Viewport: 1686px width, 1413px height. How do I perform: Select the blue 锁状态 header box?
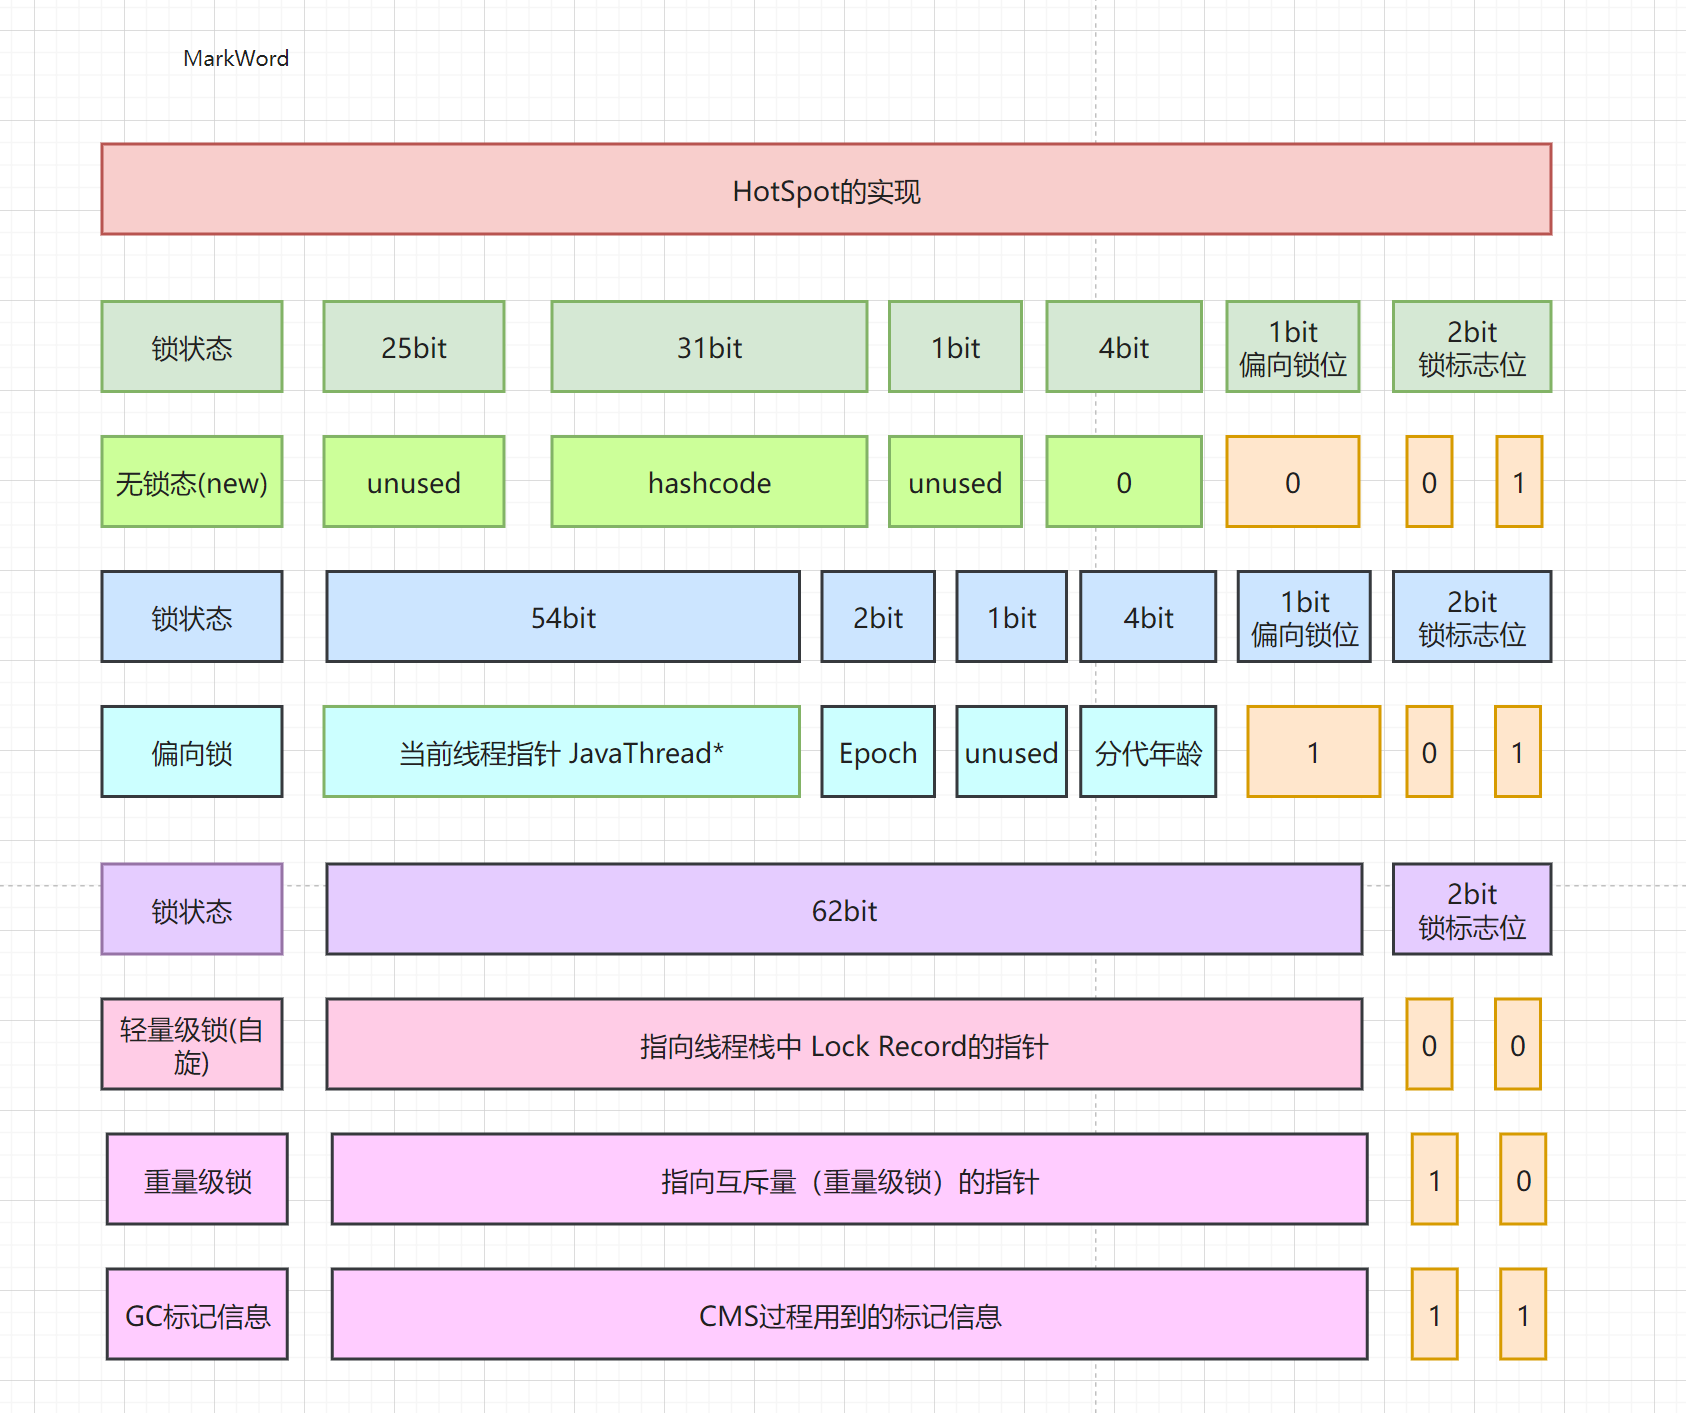(192, 616)
